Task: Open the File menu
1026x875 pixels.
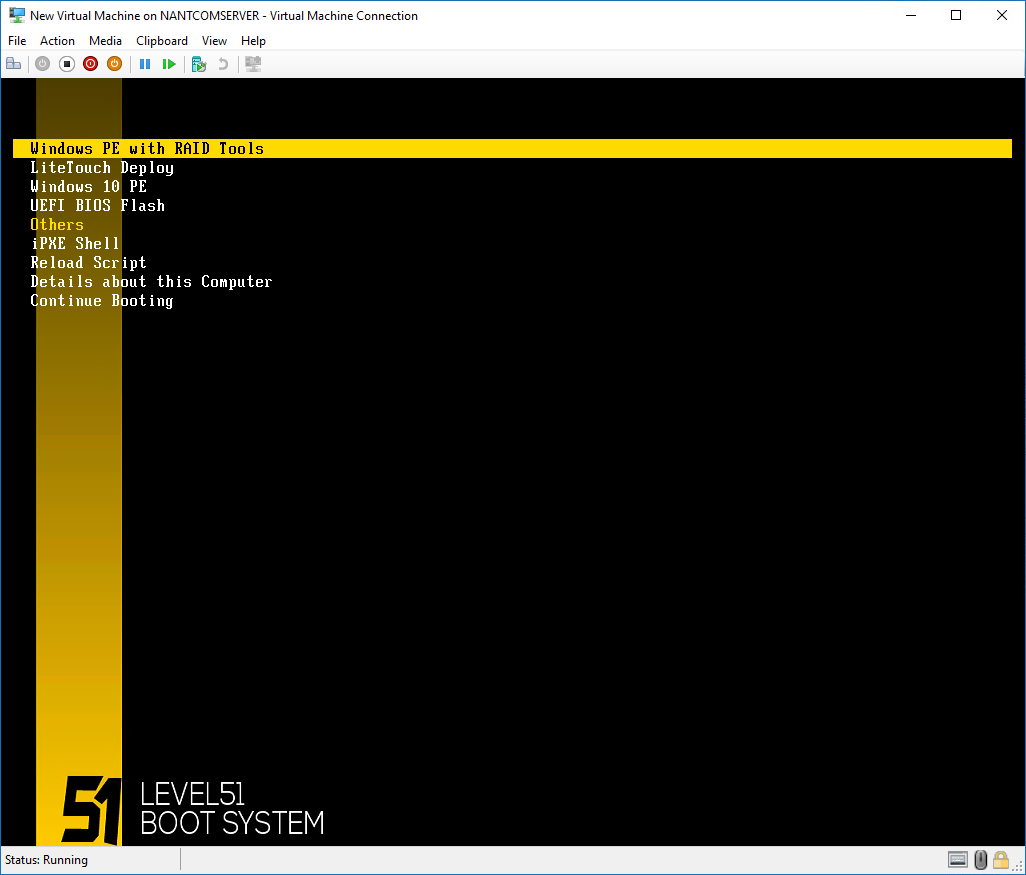Action: [17, 41]
